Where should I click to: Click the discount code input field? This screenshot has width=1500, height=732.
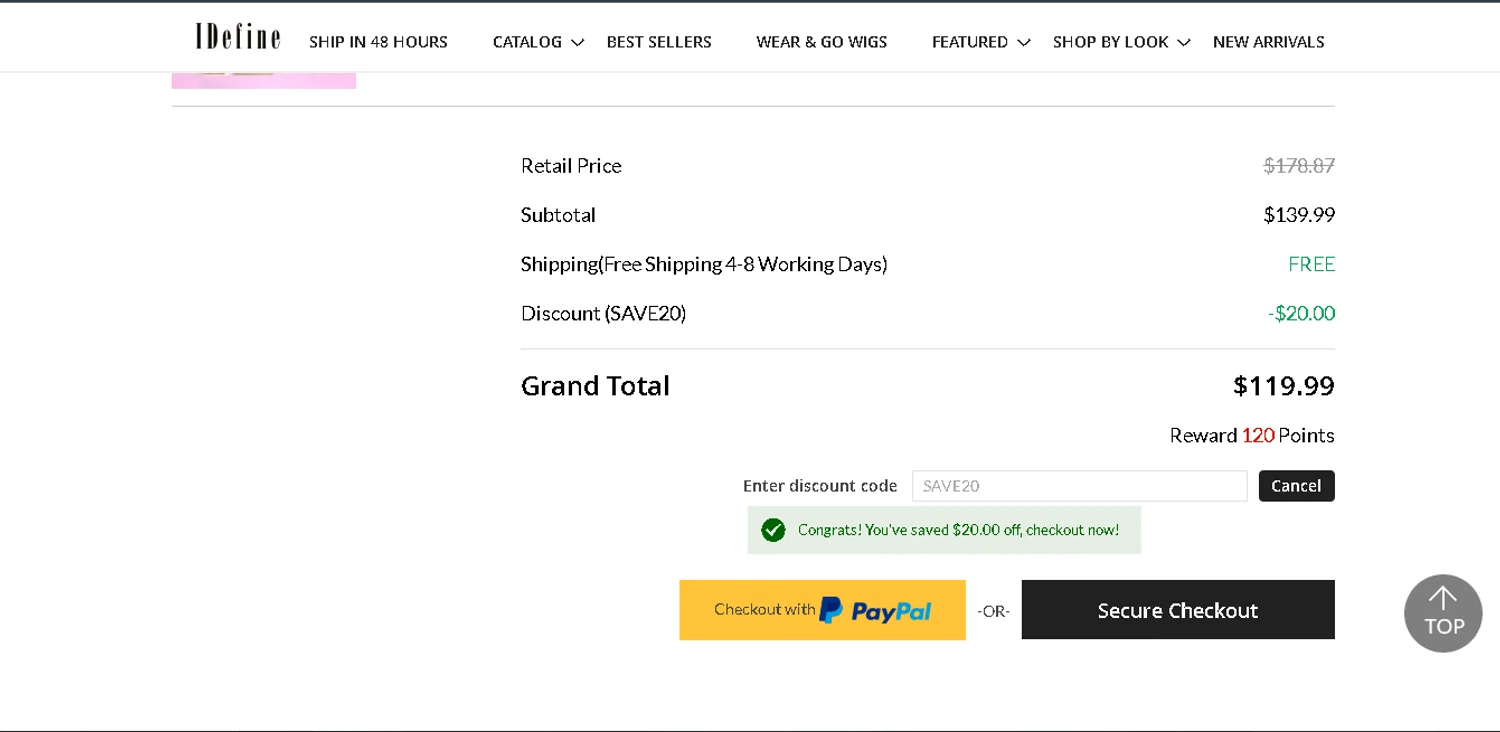point(1079,486)
